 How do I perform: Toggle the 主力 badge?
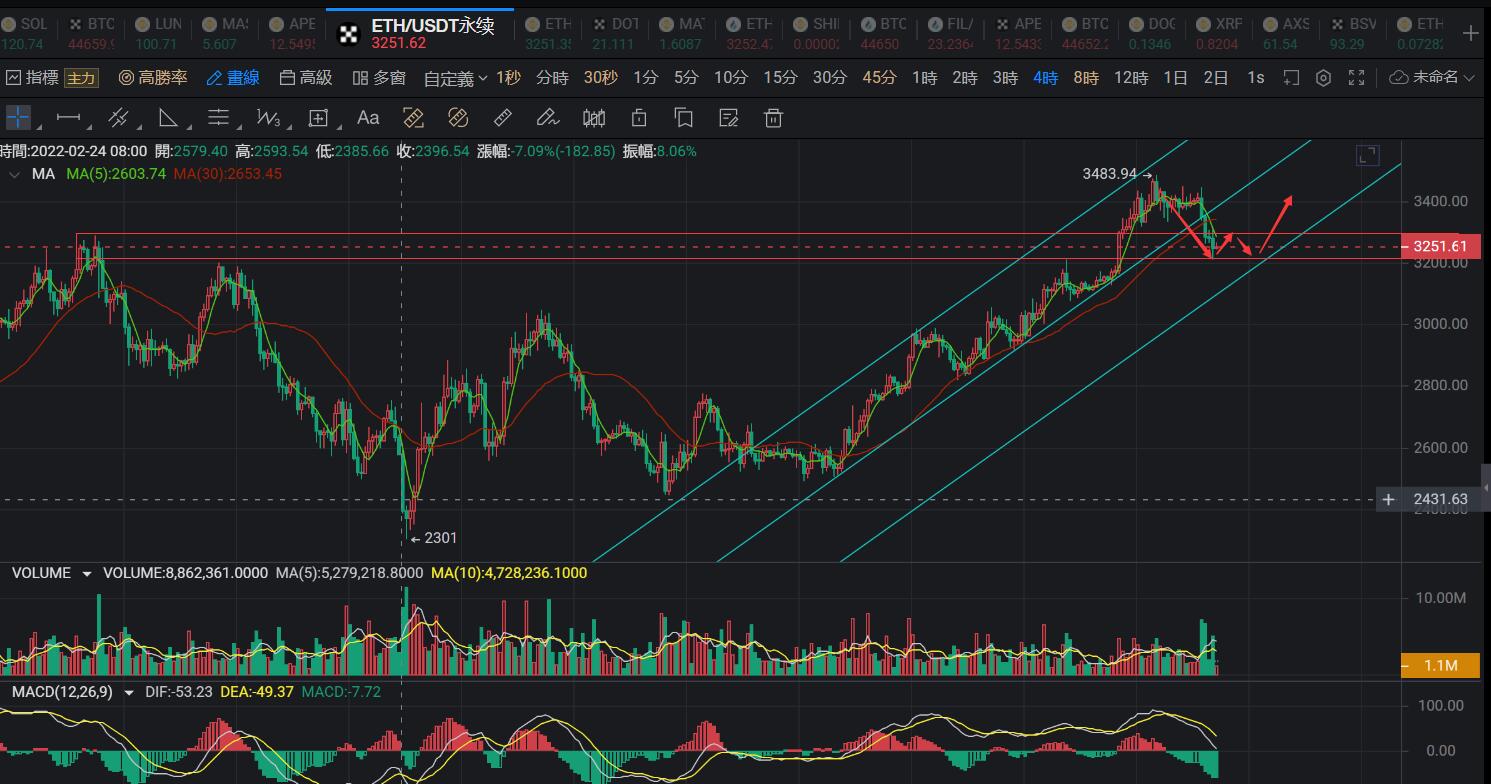click(81, 78)
